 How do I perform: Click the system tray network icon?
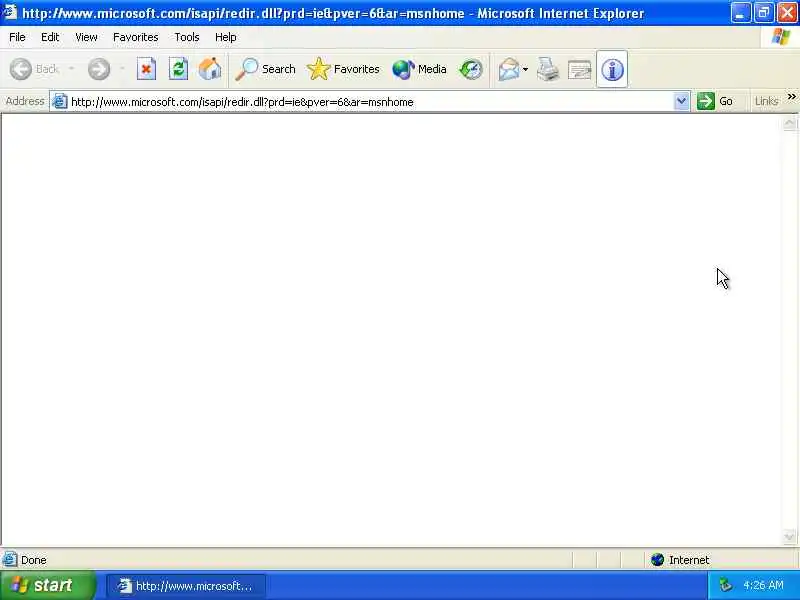click(725, 585)
